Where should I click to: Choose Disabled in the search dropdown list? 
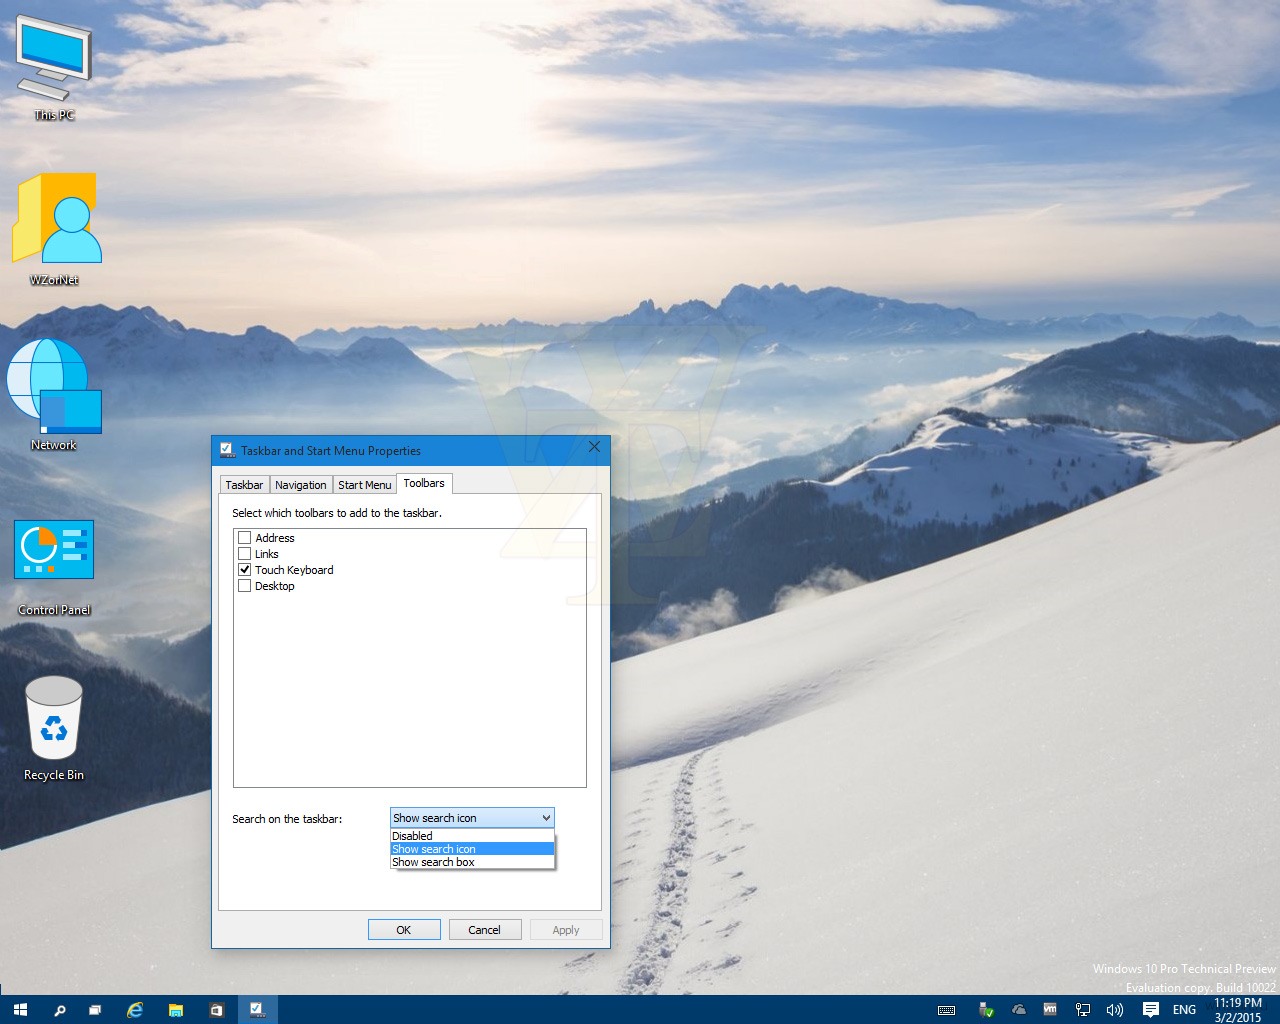pos(472,836)
